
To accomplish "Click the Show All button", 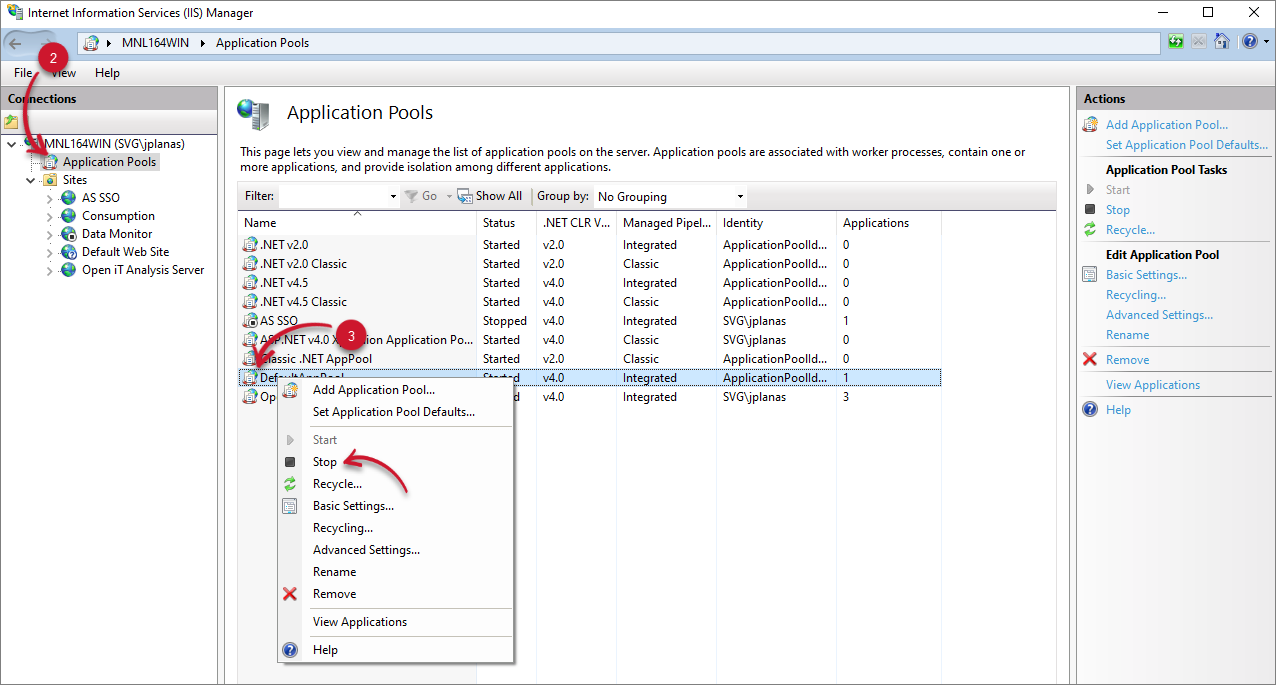I will pyautogui.click(x=490, y=196).
